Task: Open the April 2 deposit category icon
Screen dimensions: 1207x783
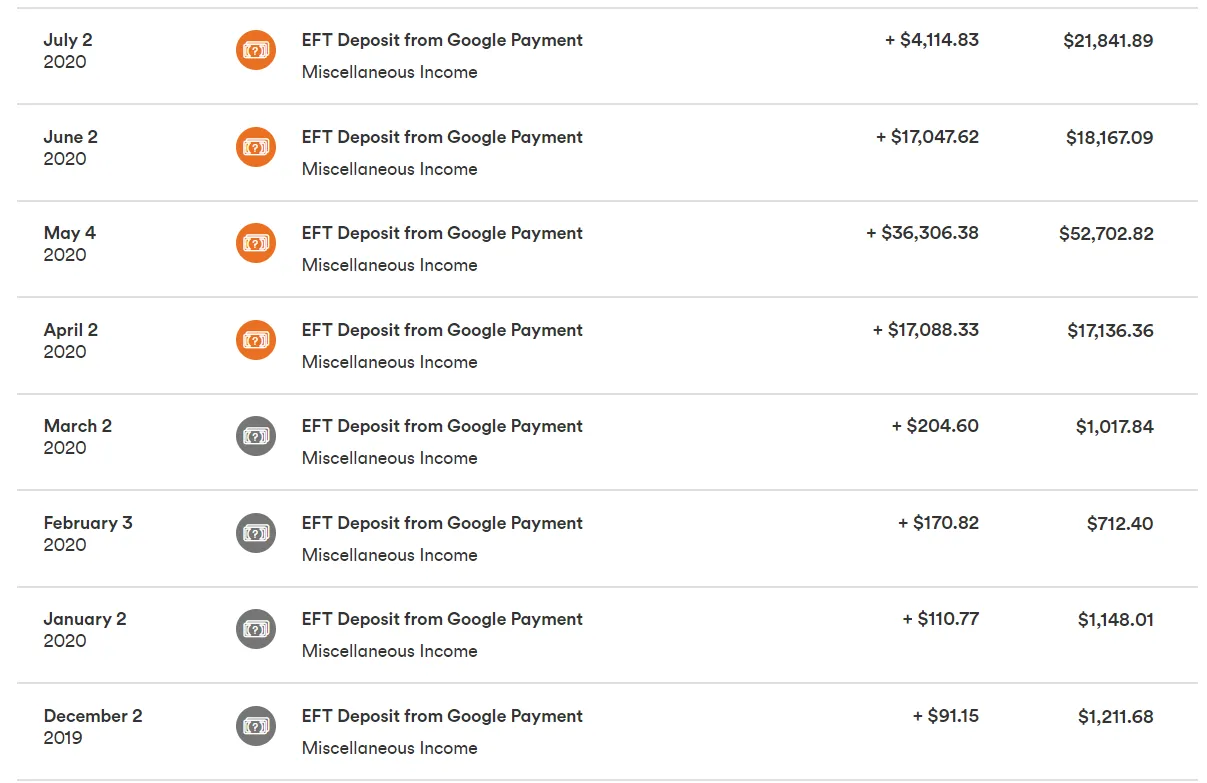Action: pos(256,339)
